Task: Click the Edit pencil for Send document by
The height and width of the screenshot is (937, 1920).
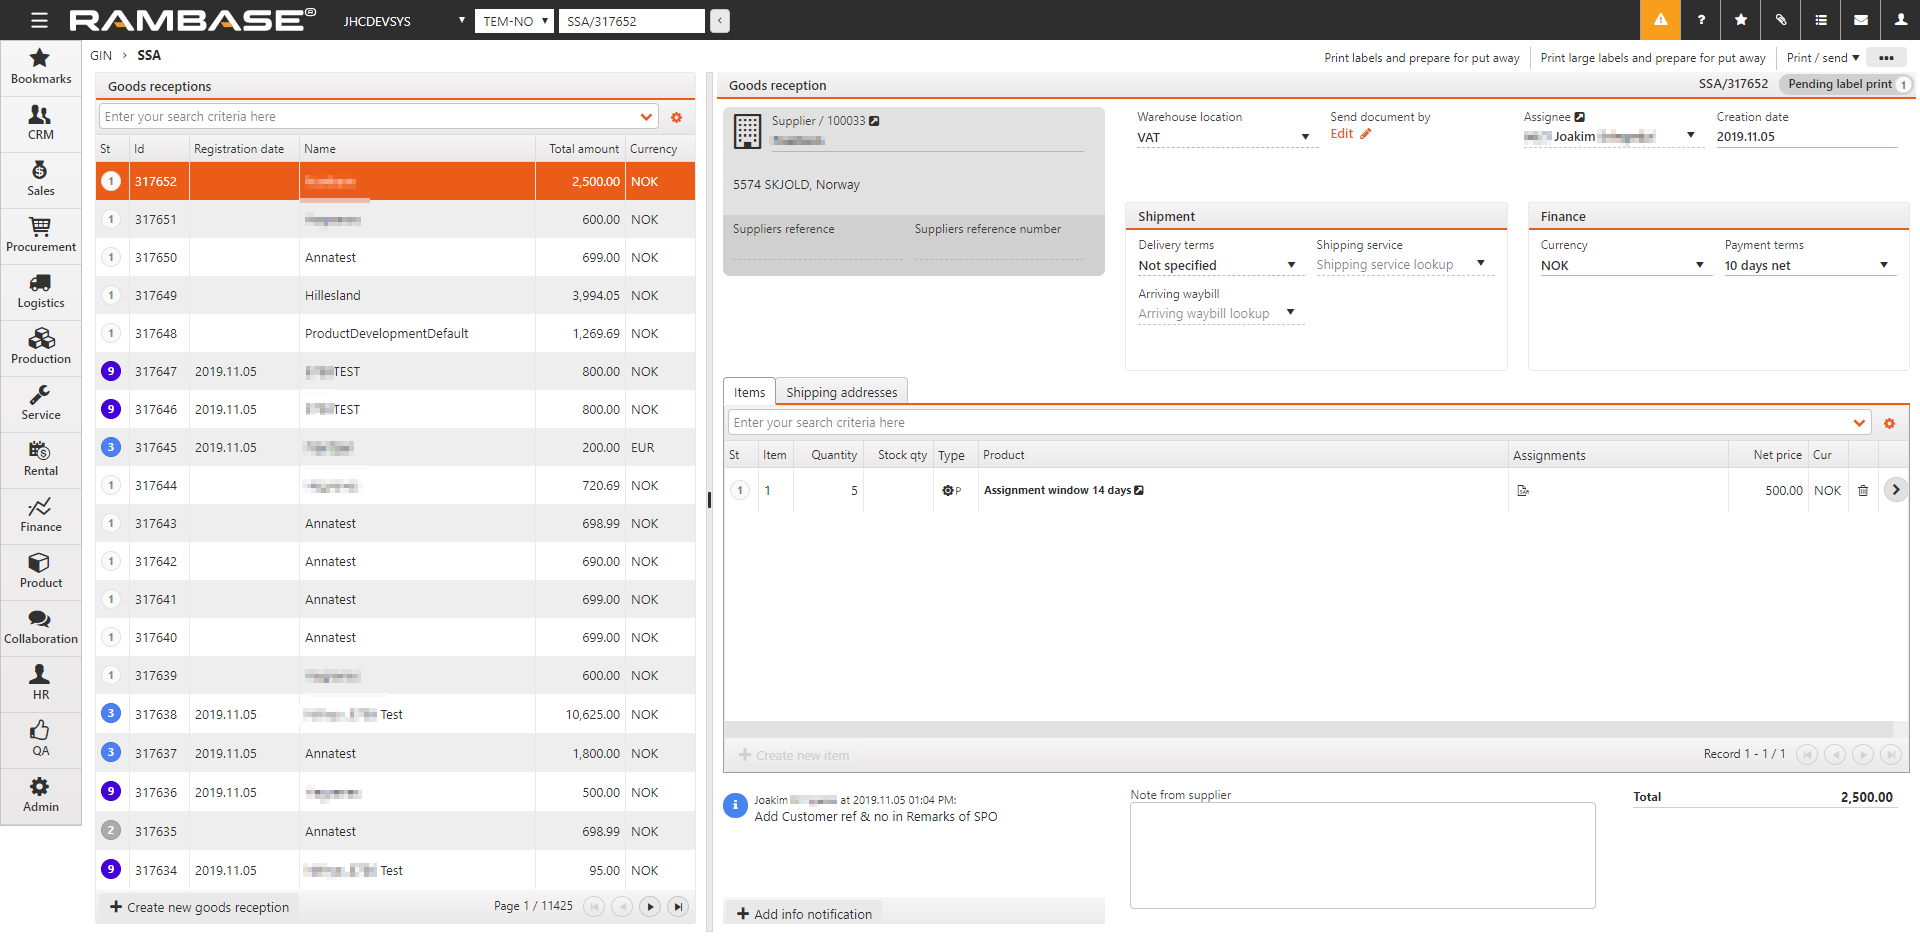Action: 1365,134
